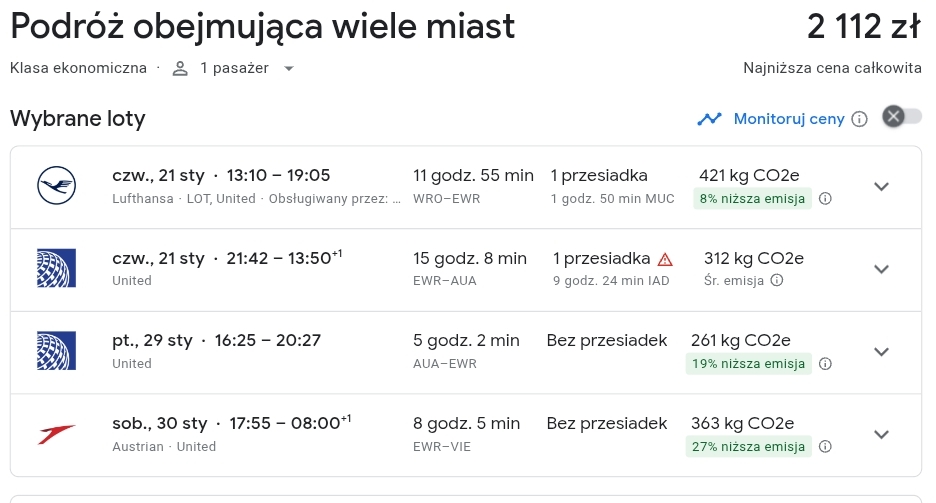This screenshot has height=503, width=936.
Task: Click the Lufthansa airline logo
Action: tap(56, 186)
